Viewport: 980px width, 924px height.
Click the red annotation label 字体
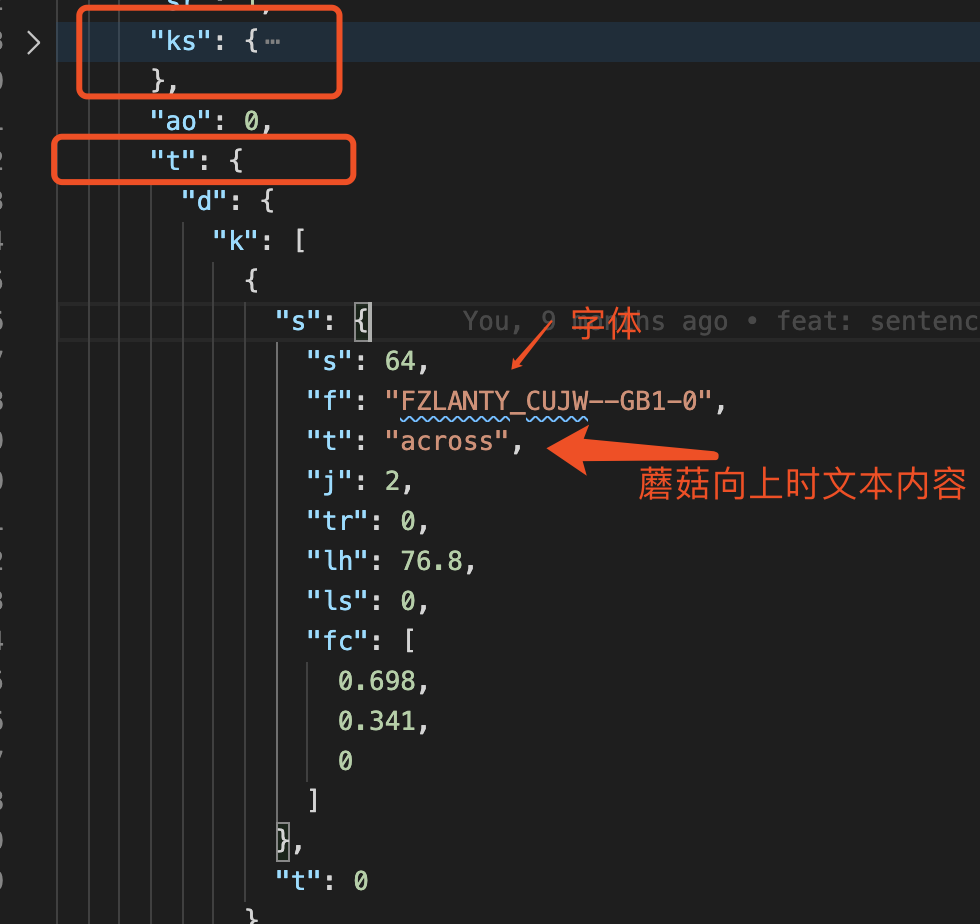click(605, 324)
